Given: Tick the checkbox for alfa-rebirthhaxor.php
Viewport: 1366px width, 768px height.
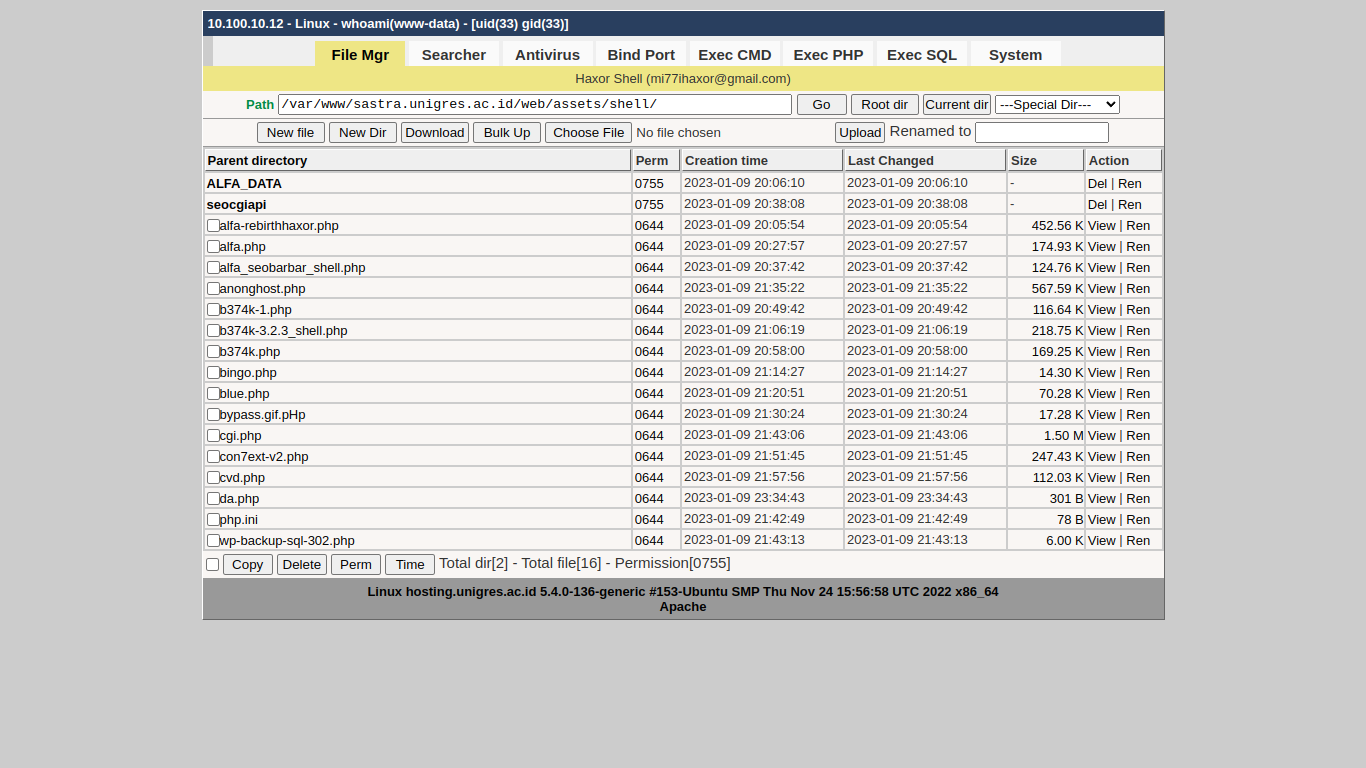Looking at the screenshot, I should click(213, 226).
